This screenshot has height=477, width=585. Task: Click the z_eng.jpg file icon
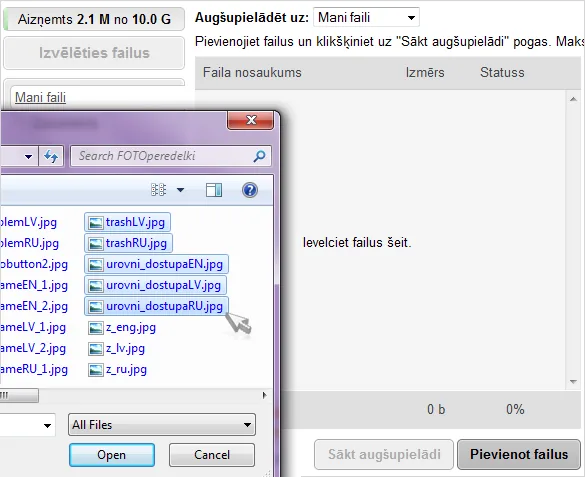[96, 327]
